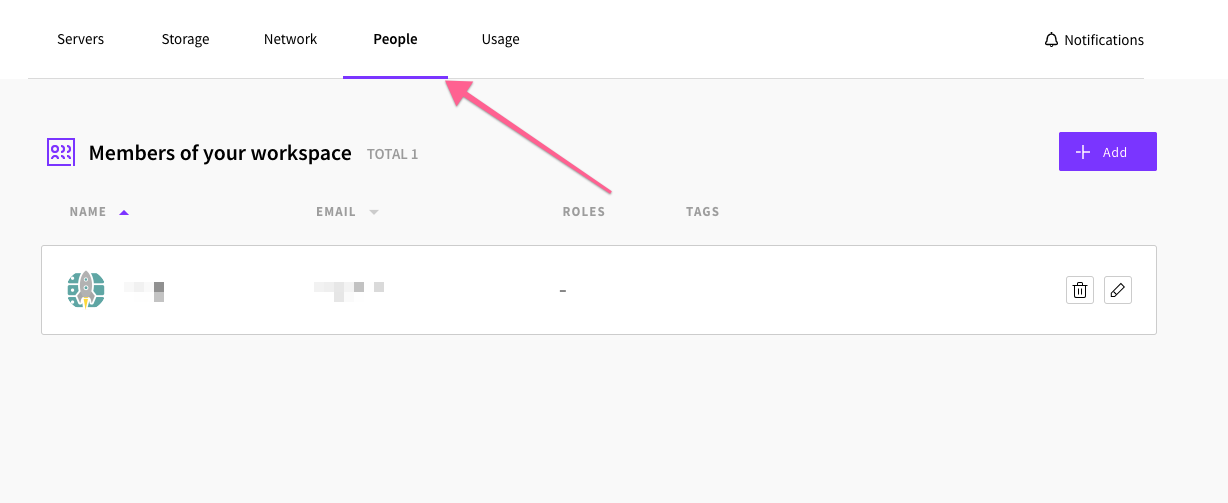Screen dimensions: 1228x503
Task: Delete the member using the trash icon
Action: point(1080,290)
